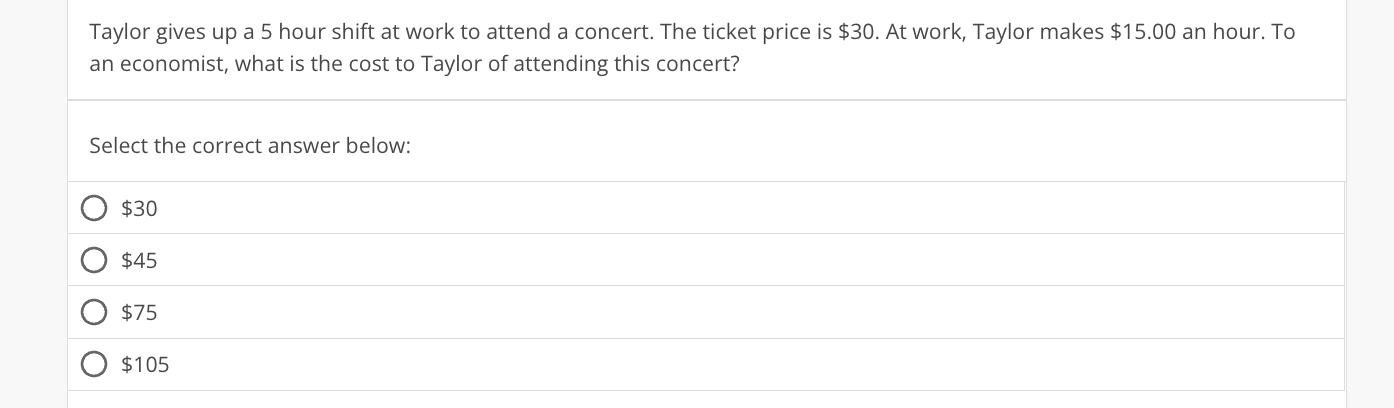This screenshot has height=408, width=1394.
Task: Select the $45 radio button
Action: tap(94, 260)
